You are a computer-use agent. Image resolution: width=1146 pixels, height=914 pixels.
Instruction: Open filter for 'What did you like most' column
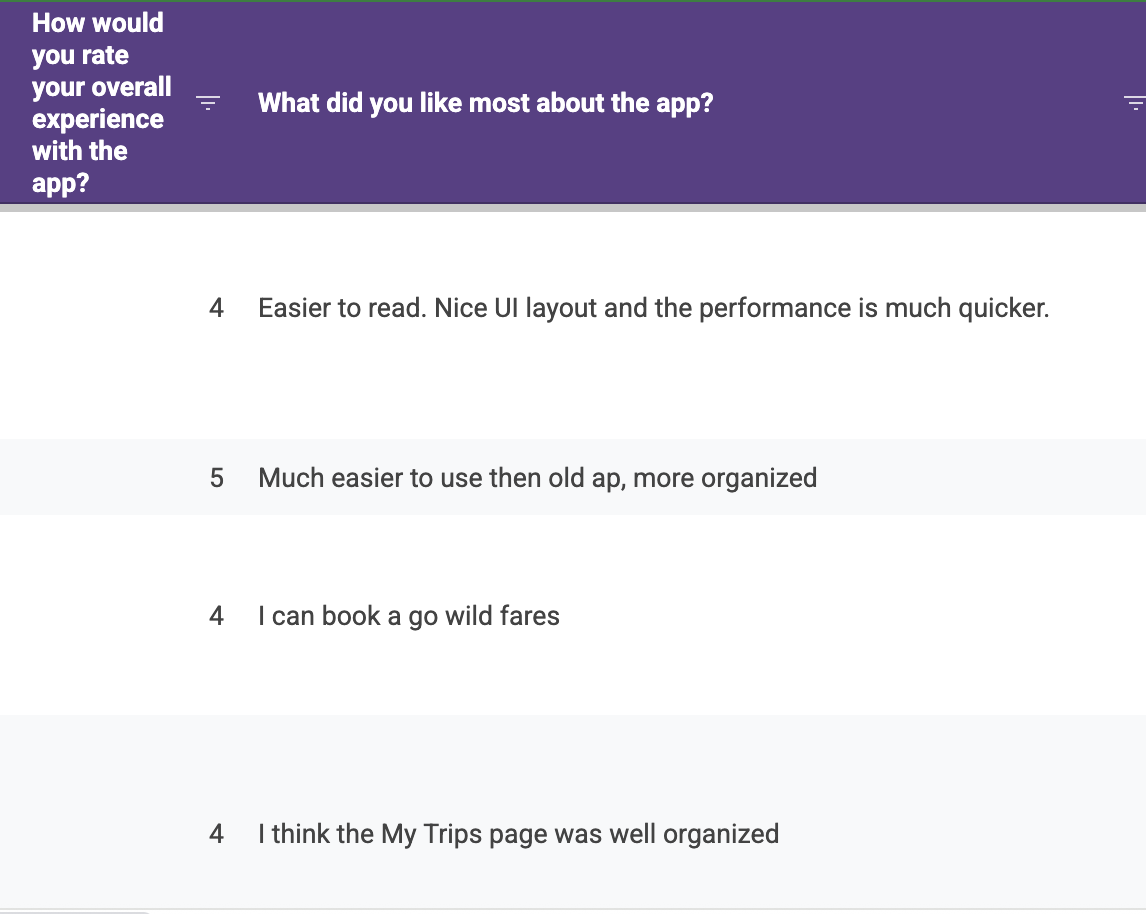(1133, 103)
